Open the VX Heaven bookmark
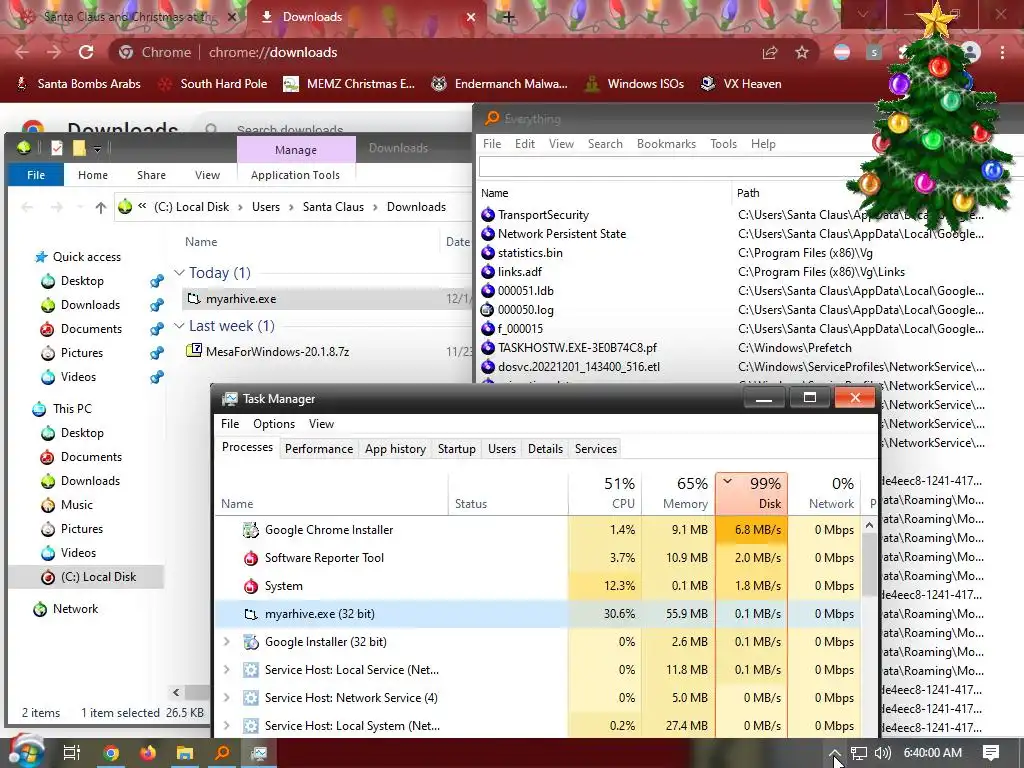Viewport: 1024px width, 768px height. (x=741, y=84)
